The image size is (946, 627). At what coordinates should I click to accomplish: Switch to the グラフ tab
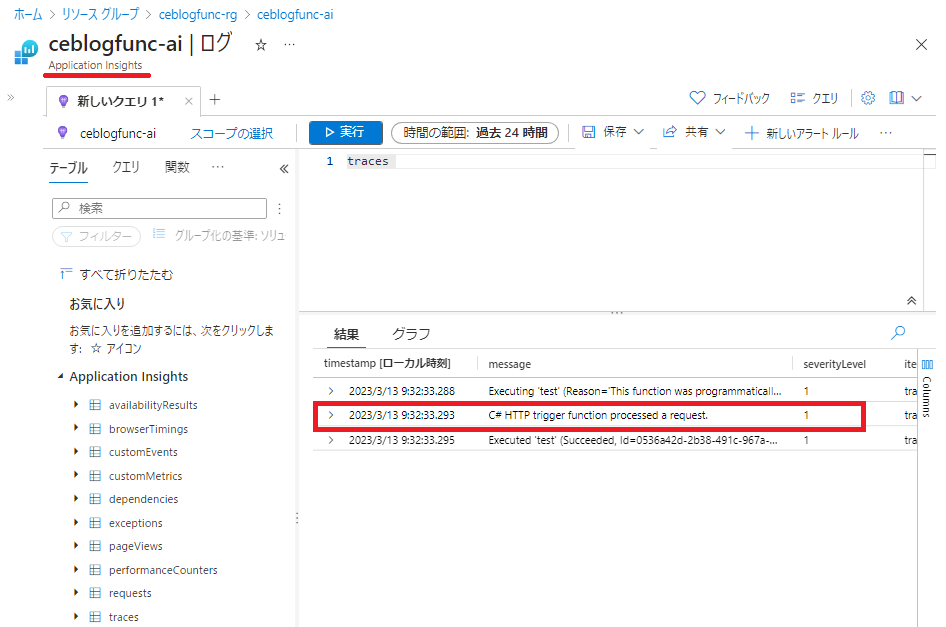[411, 334]
